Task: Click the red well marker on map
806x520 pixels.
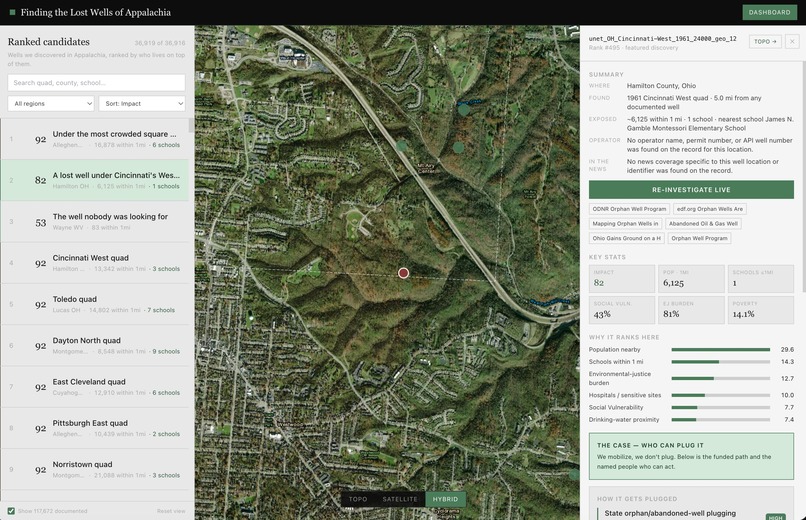Action: tap(404, 273)
